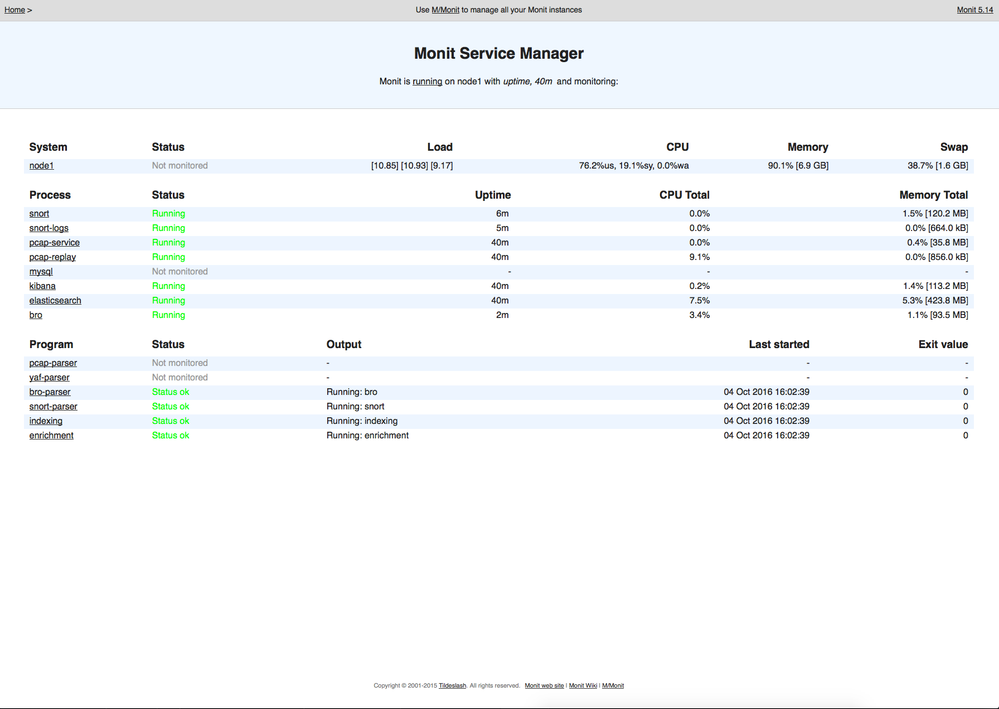View the elasticsearch process page
Screen dimensions: 999x709
55,300
